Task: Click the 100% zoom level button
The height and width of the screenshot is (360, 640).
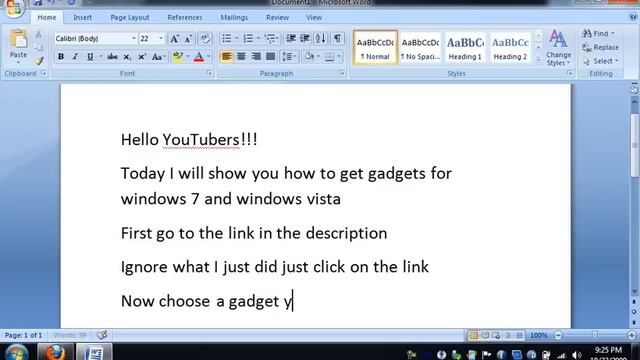Action: 538,336
